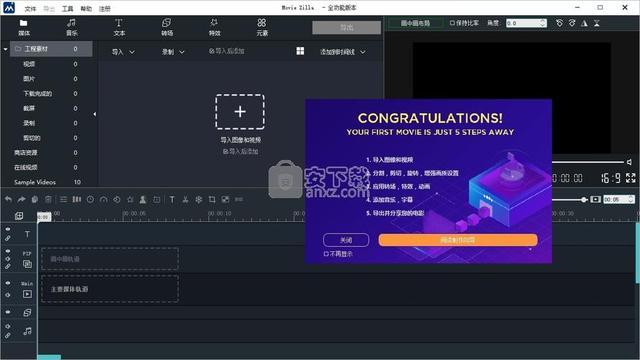
Task: Select 截屏 in the media tree
Action: tap(29, 108)
